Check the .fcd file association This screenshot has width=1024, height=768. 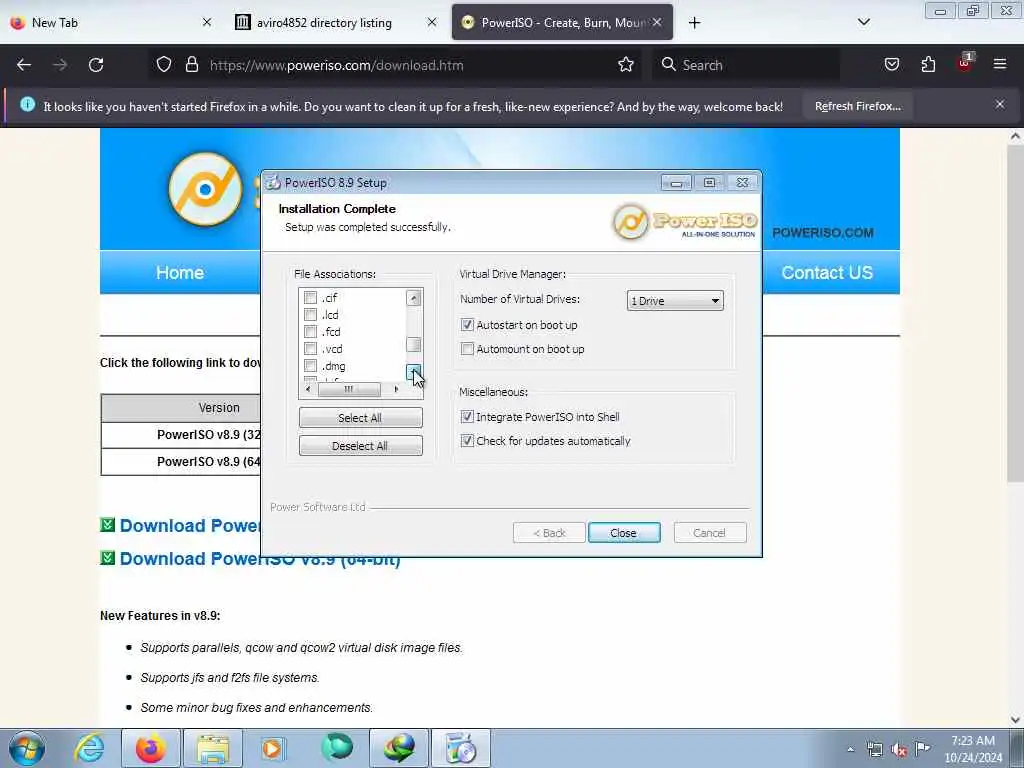coord(310,332)
